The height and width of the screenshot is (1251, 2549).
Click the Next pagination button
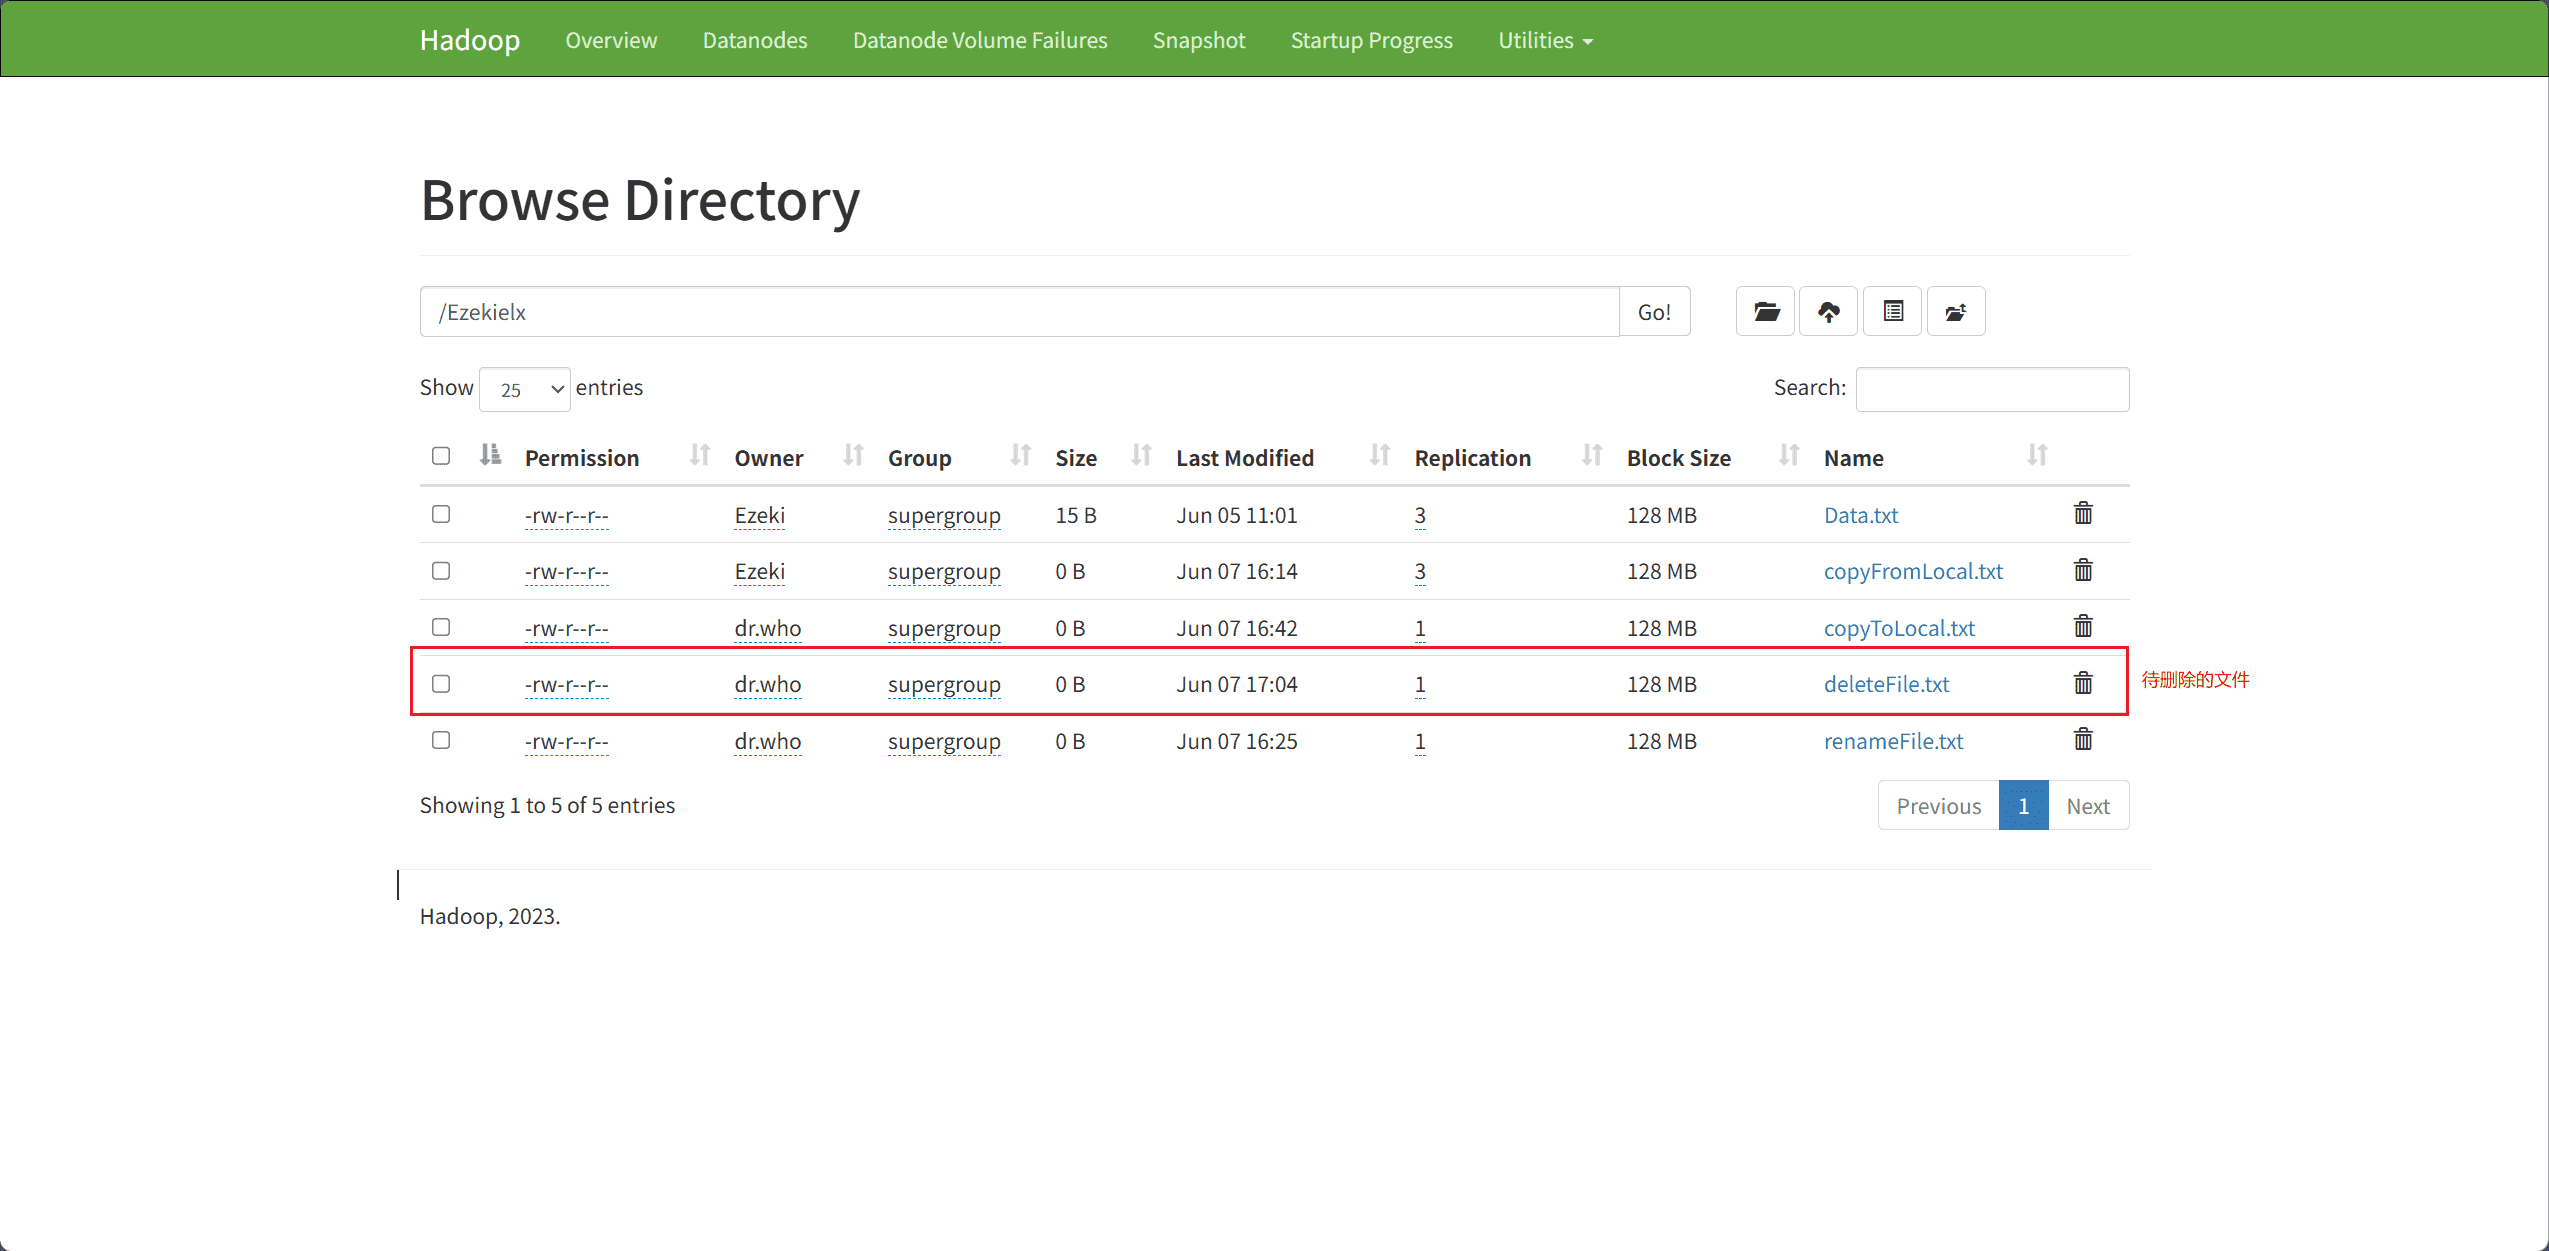pos(2088,806)
